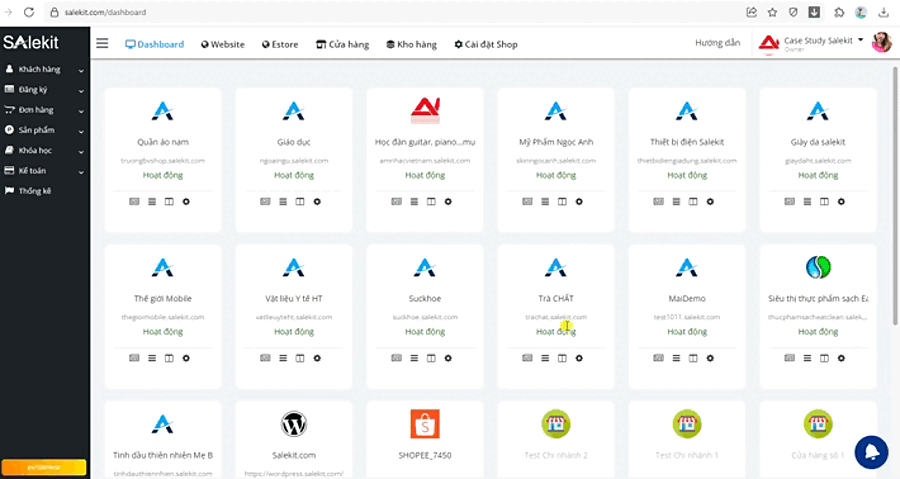The height and width of the screenshot is (479, 900).
Task: Click the Test Chi nhánh 1 store title
Action: [x=687, y=455]
